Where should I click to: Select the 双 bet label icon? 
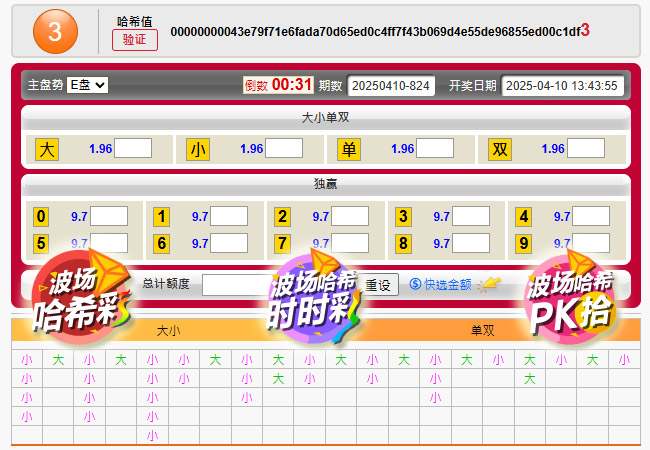[500, 149]
